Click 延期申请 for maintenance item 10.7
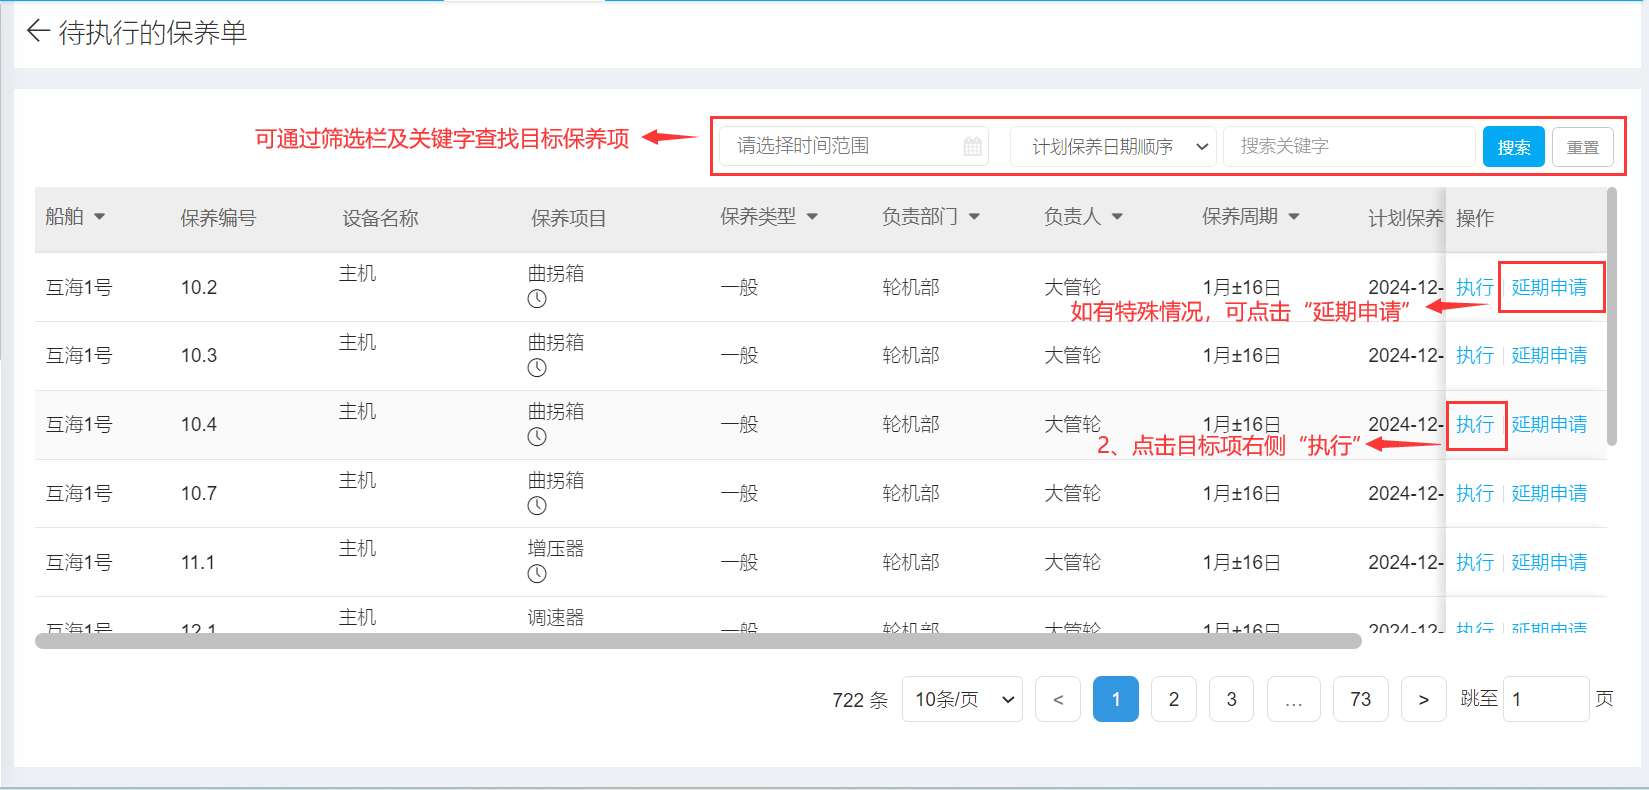The height and width of the screenshot is (790, 1649). (x=1549, y=493)
